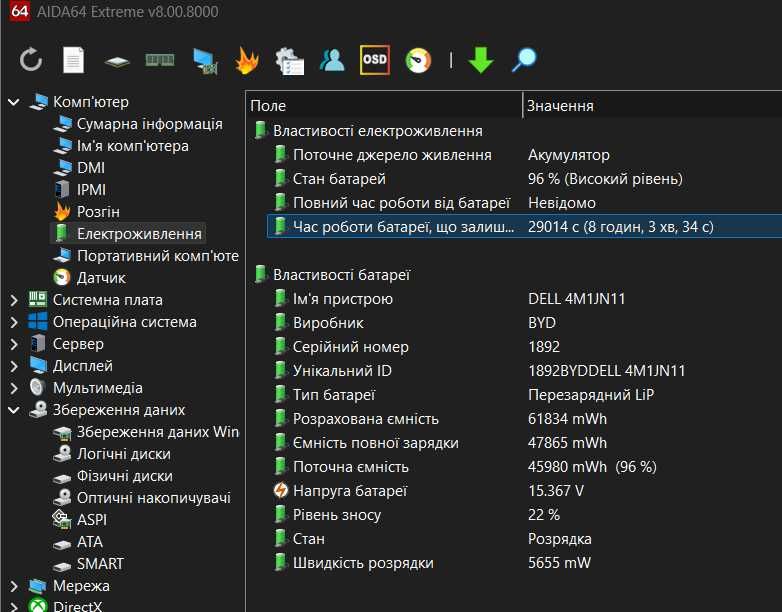Select the remaining battery time row
This screenshot has height=612, width=782.
[525, 227]
